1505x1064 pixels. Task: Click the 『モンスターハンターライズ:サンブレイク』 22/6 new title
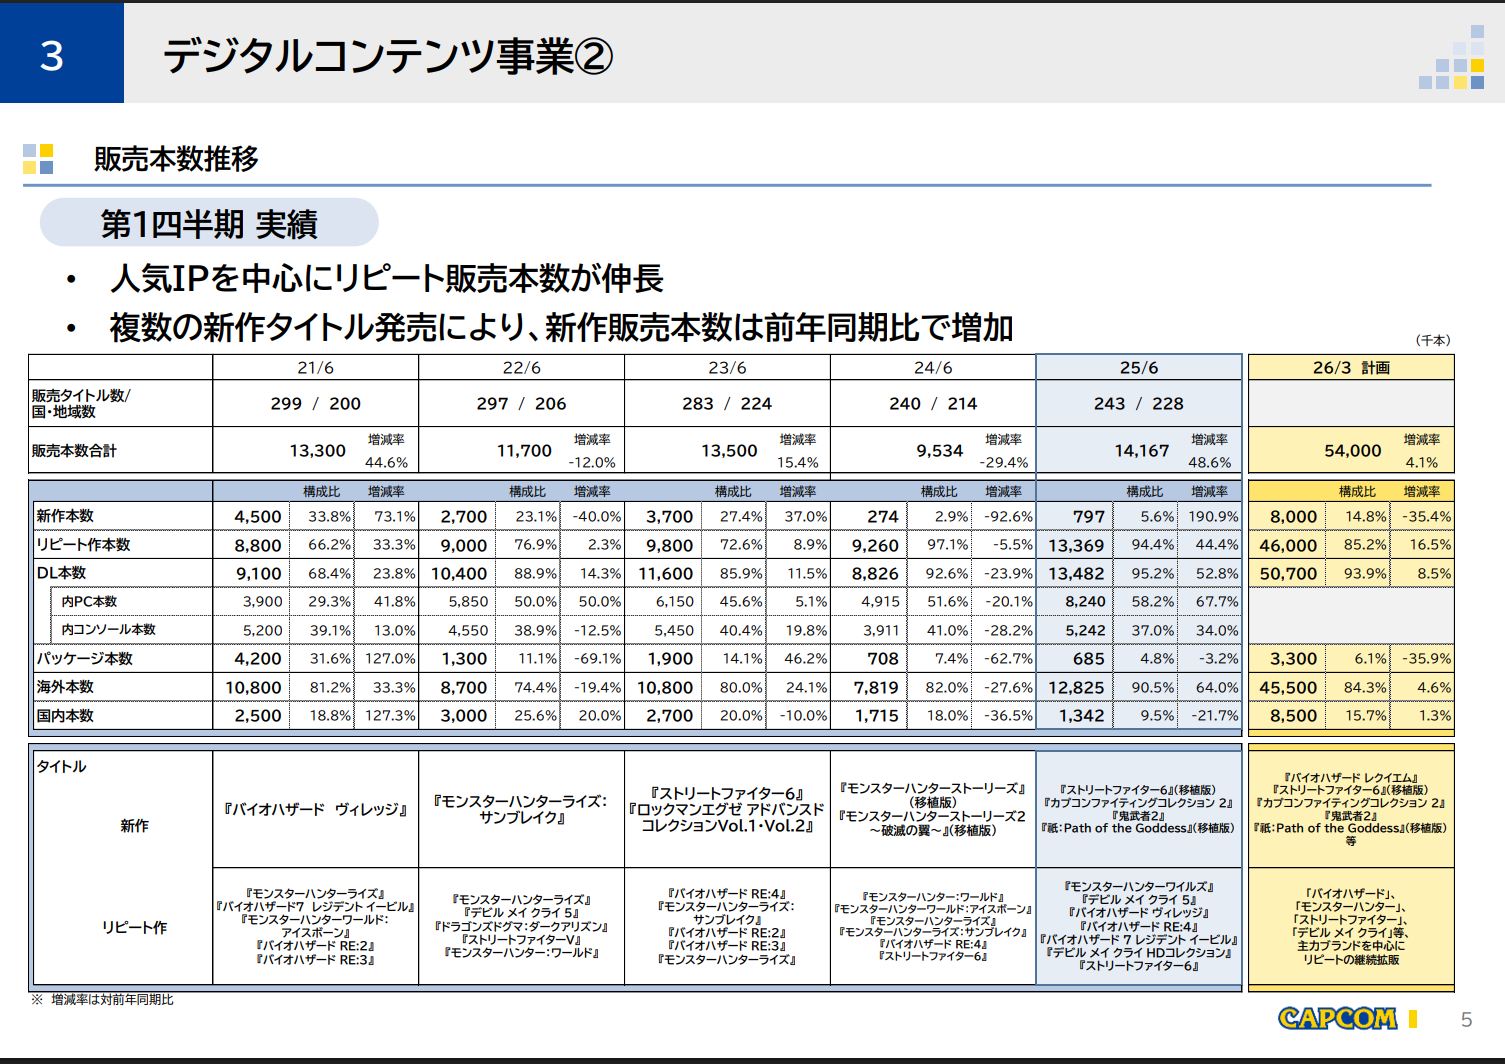520,809
